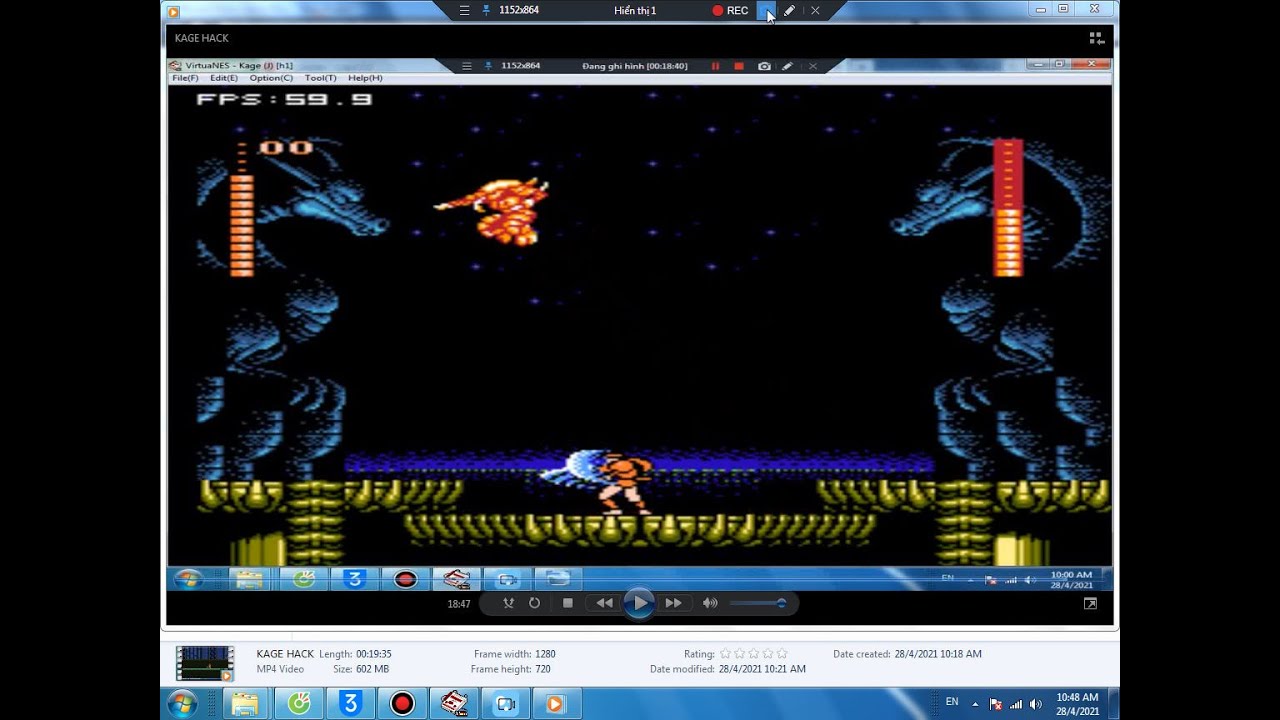
Task: Show hidden system tray icons
Action: pyautogui.click(x=975, y=704)
